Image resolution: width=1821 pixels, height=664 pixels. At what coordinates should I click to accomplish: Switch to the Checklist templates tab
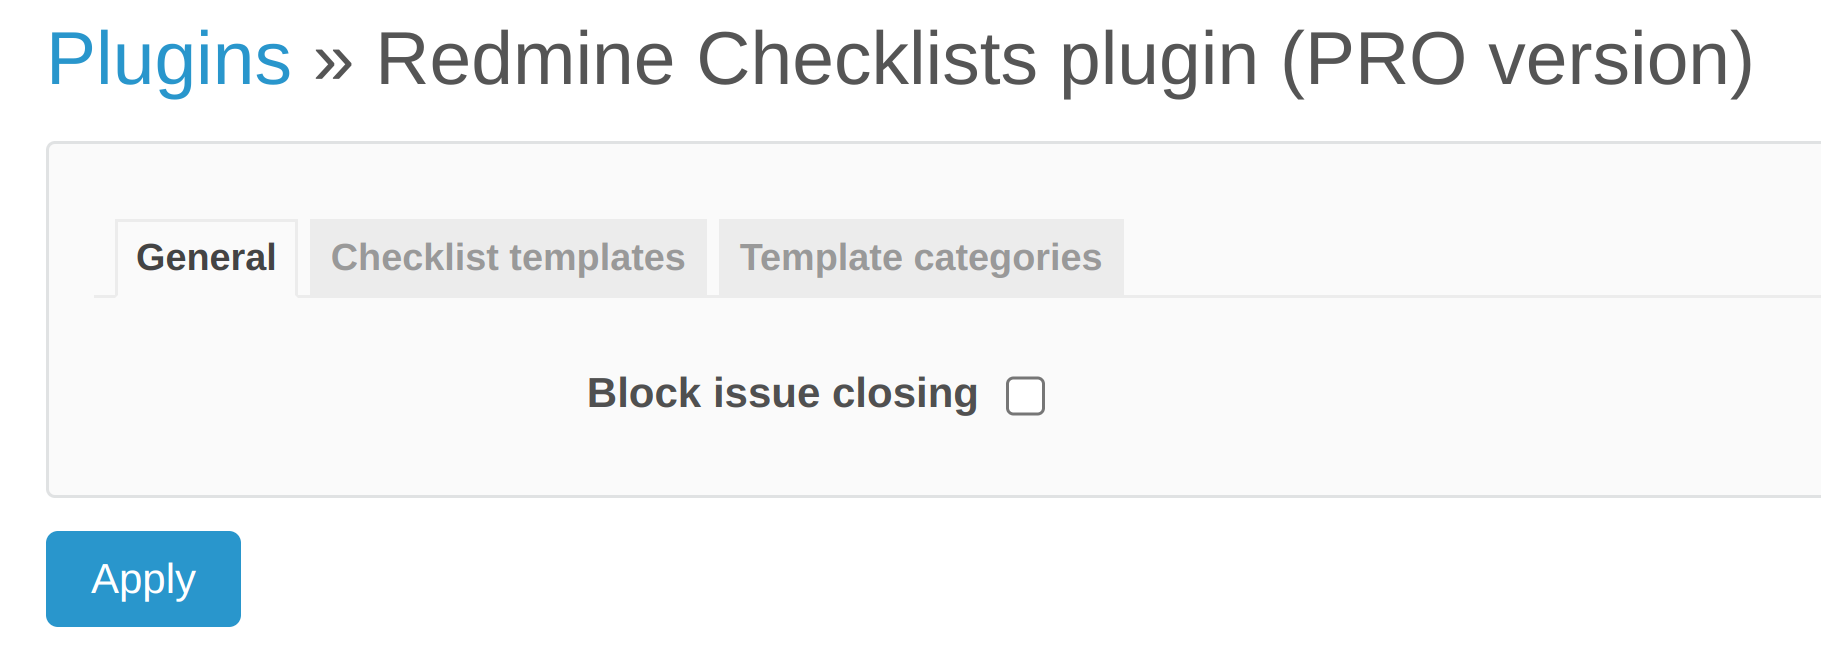[x=507, y=257]
